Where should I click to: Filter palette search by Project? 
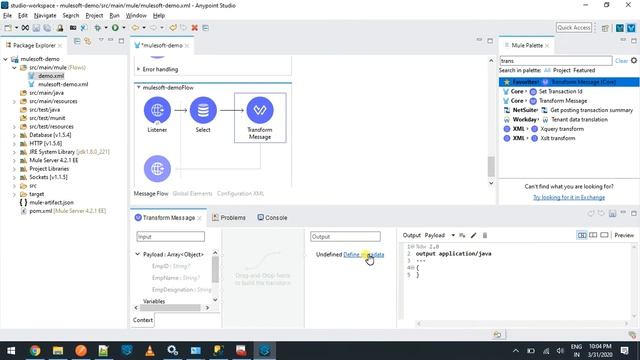[x=562, y=70]
